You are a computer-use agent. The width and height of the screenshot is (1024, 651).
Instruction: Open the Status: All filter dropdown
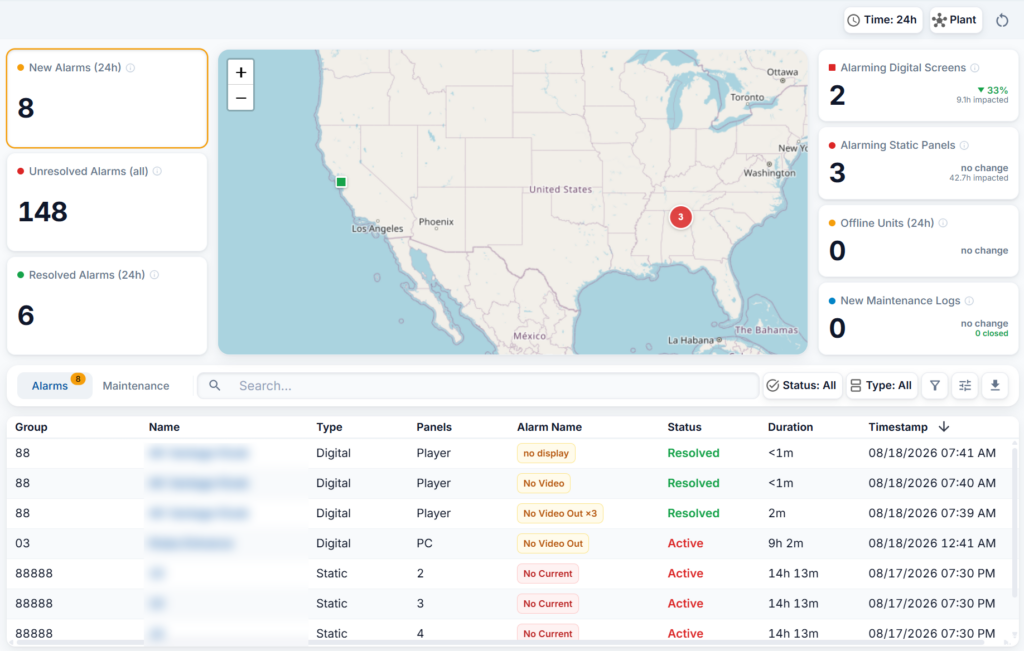[x=801, y=386]
